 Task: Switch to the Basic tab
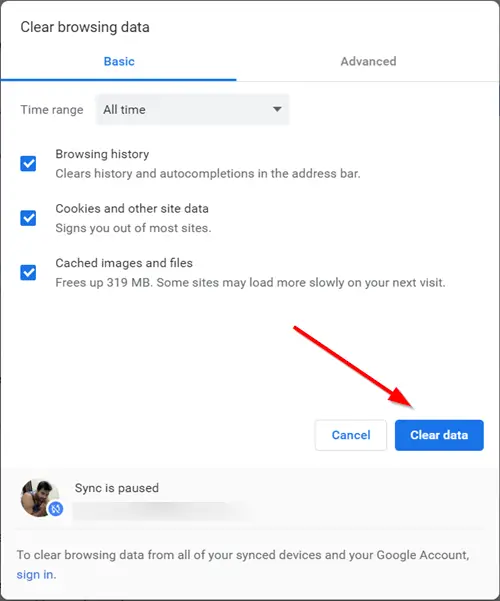(119, 61)
